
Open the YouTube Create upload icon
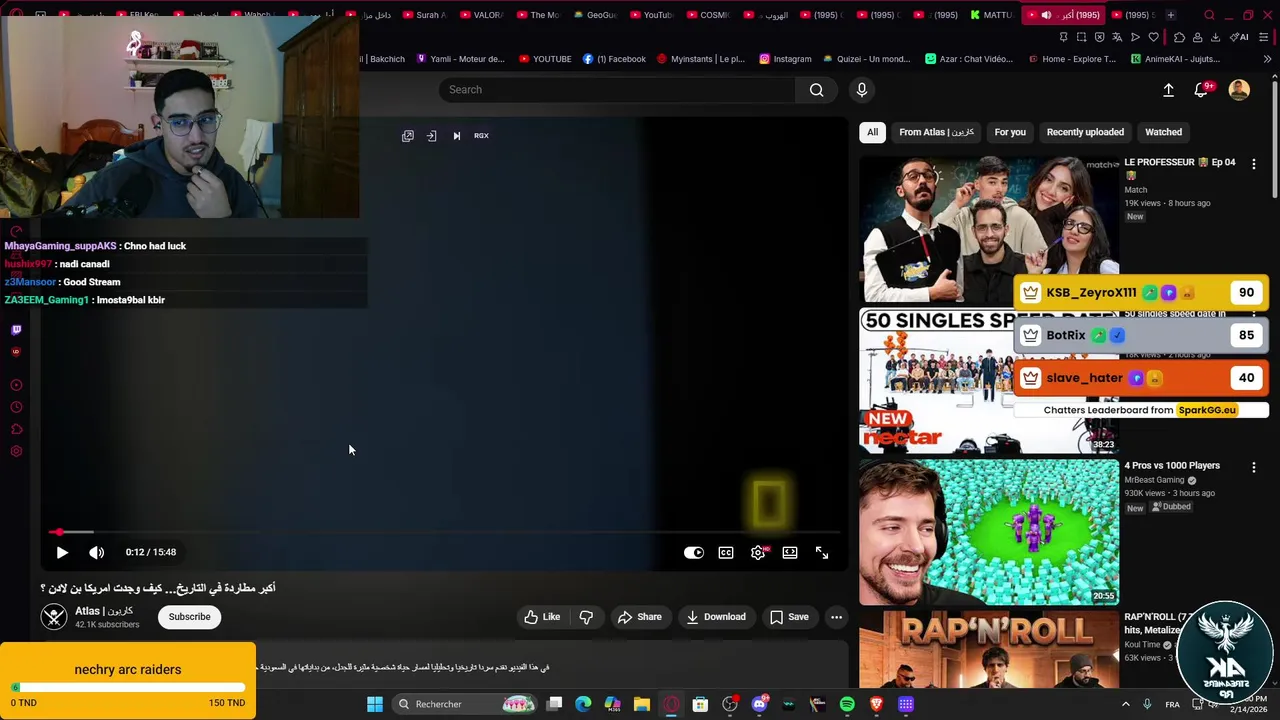[x=1168, y=90]
